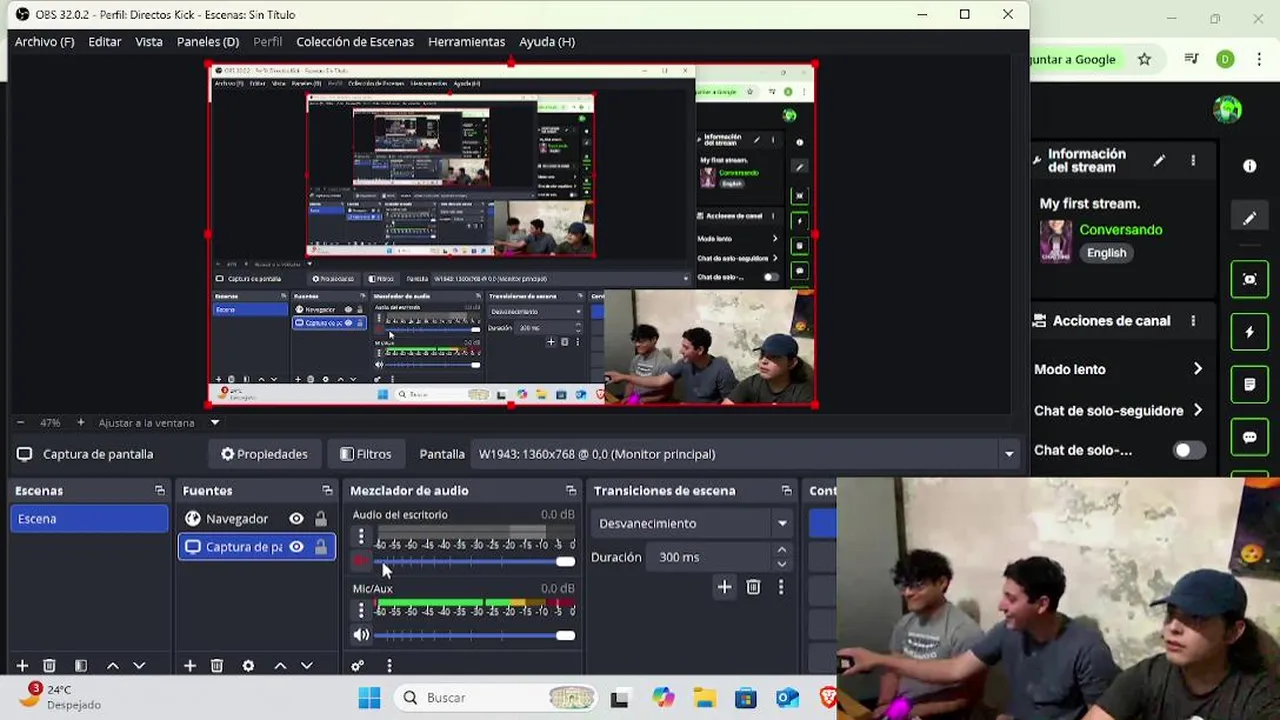Expand Modo lento chevron
This screenshot has height=720, width=1280.
(1197, 369)
